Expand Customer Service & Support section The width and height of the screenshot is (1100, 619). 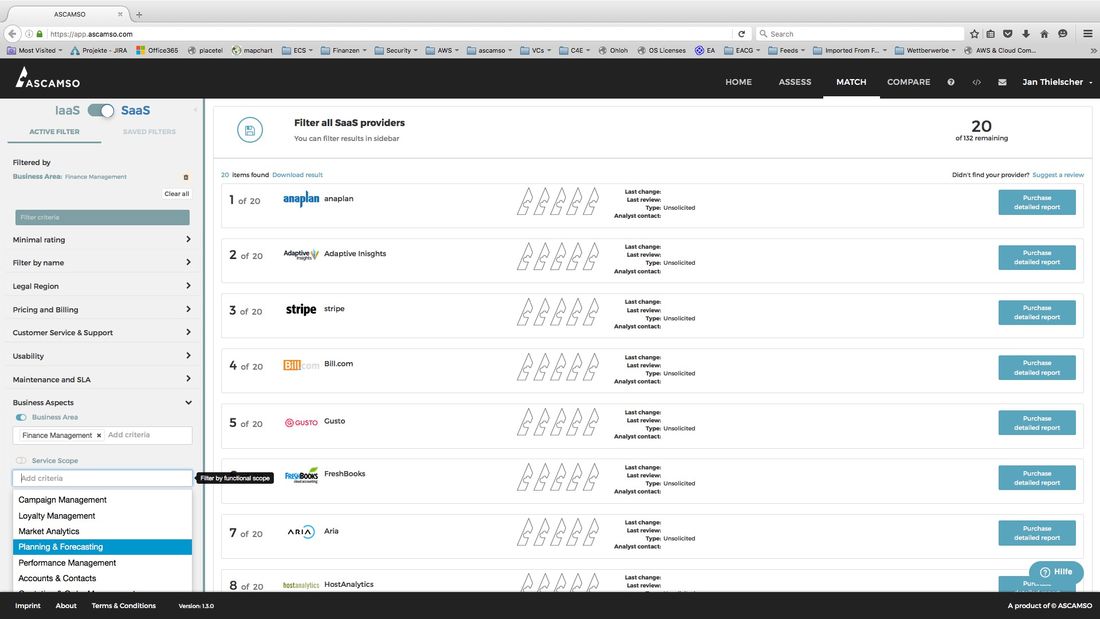102,333
